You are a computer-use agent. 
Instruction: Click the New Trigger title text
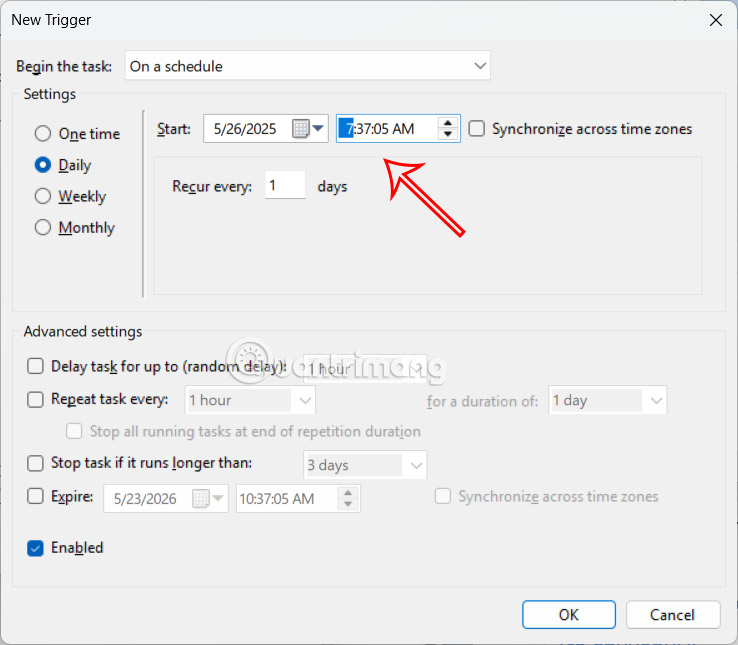(x=51, y=20)
